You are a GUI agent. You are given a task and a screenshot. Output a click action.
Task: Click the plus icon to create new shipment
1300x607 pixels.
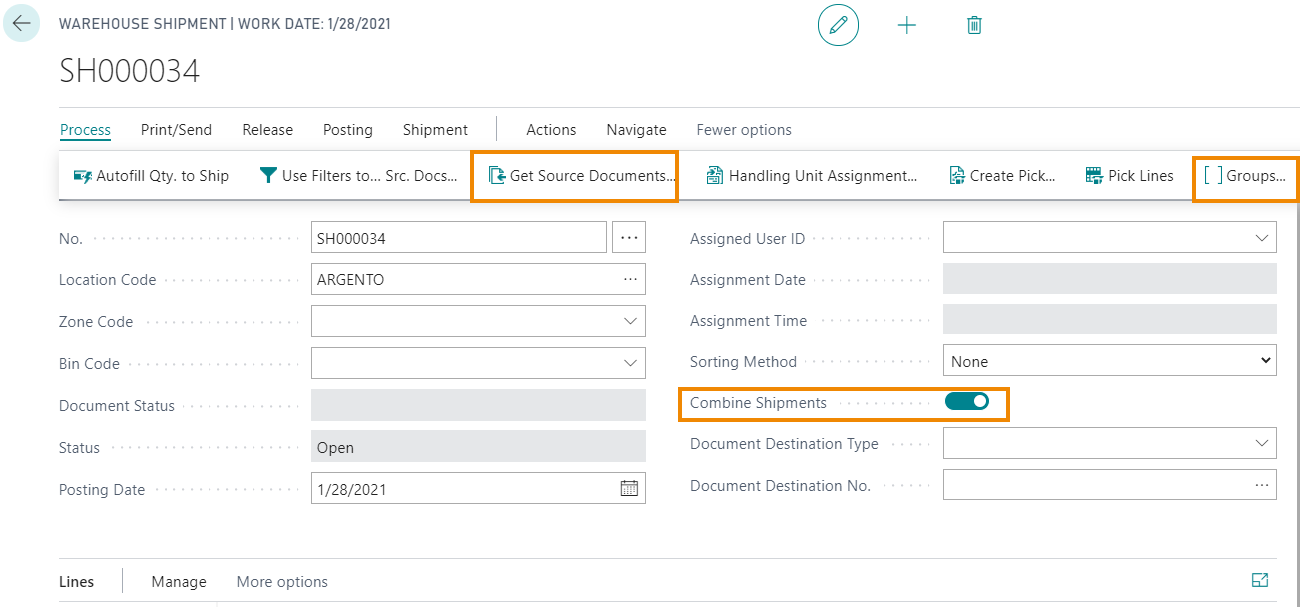[907, 26]
